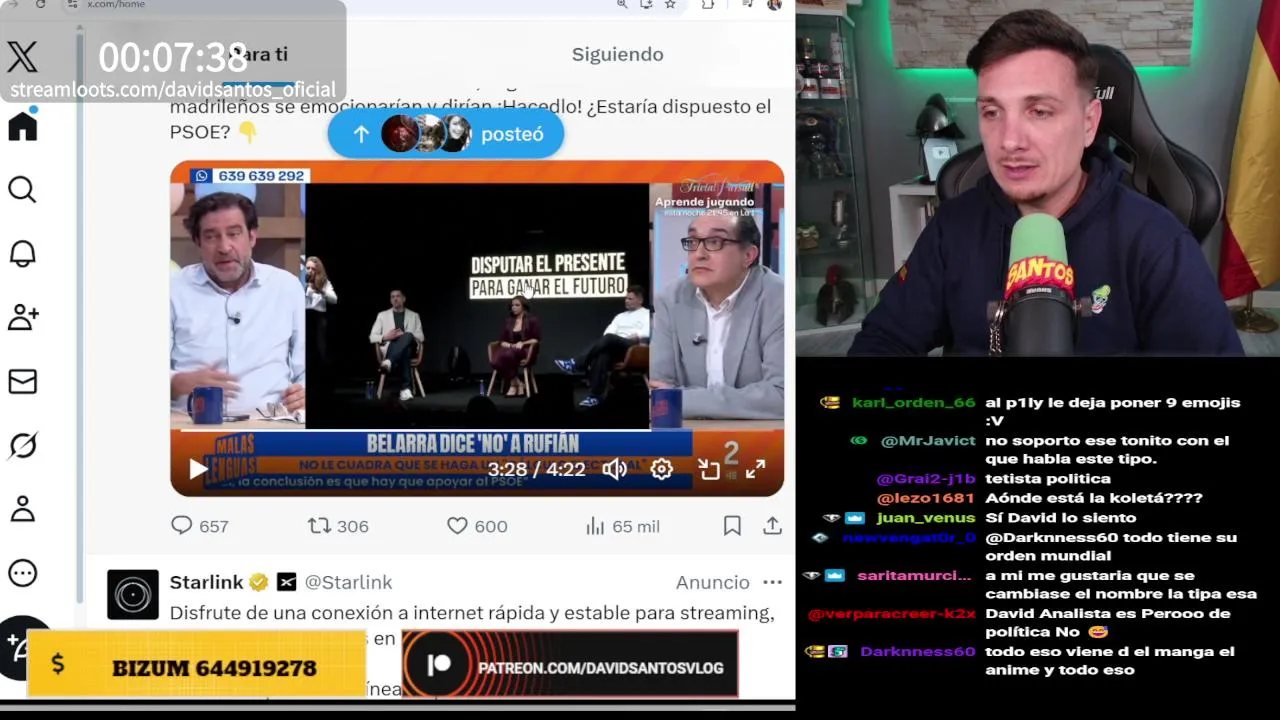
Task: Expand video to fullscreen
Action: click(x=756, y=468)
